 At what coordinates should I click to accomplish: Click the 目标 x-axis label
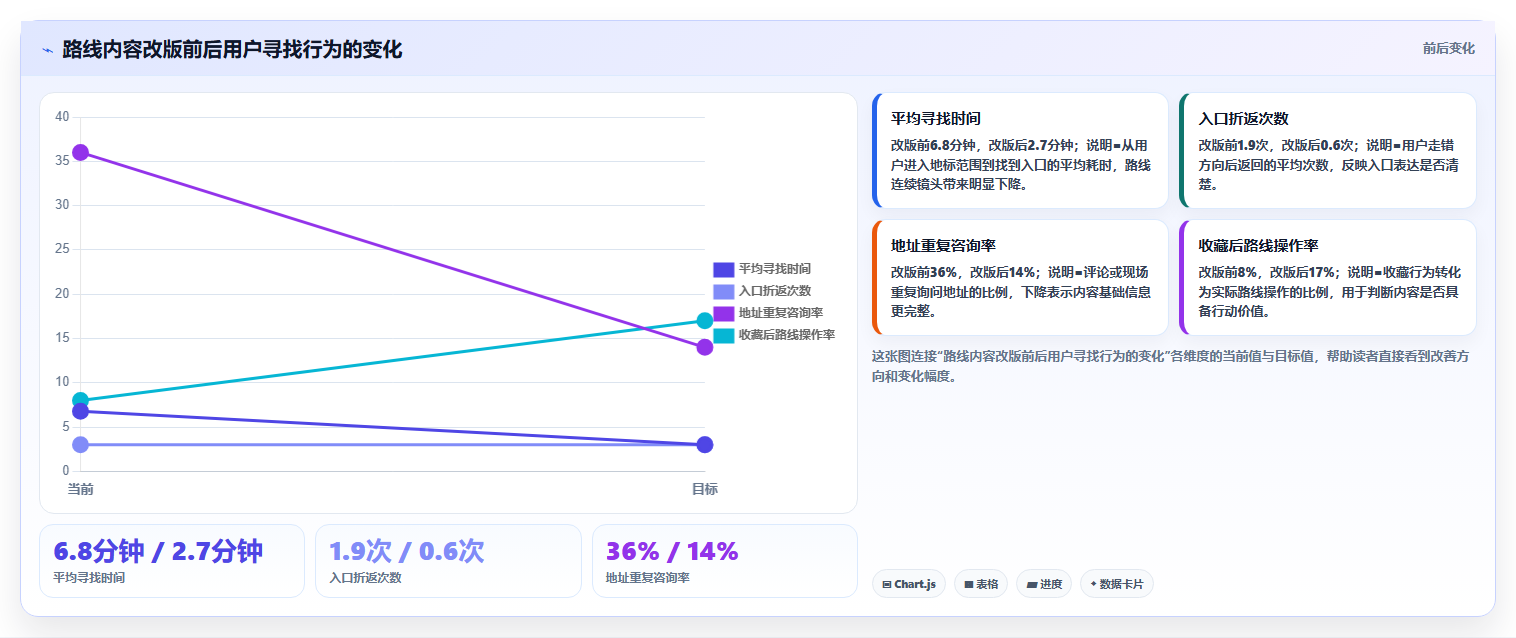click(705, 489)
